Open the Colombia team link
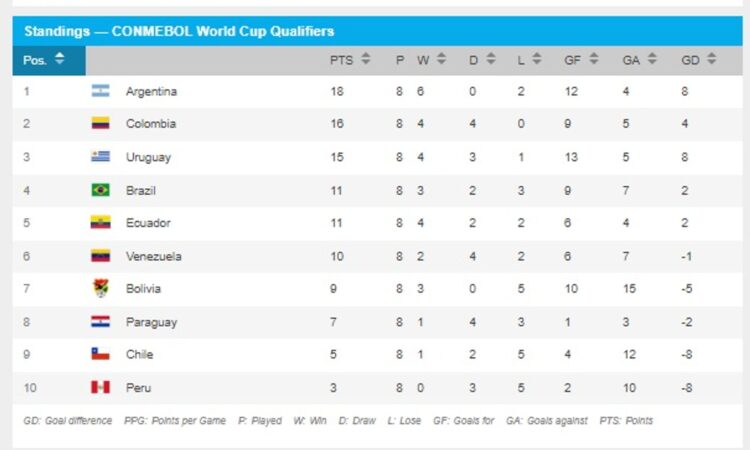Viewport: 750px width, 450px height. (151, 124)
